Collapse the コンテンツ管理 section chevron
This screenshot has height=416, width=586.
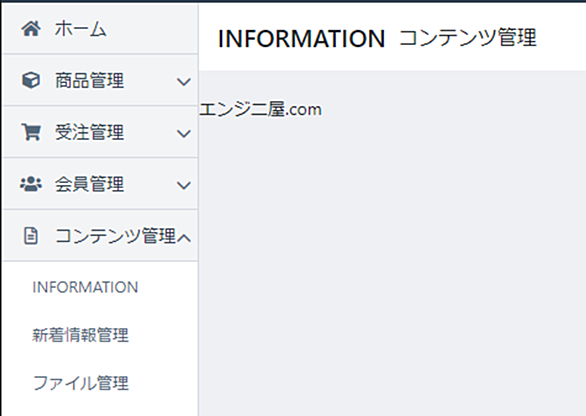click(x=184, y=237)
